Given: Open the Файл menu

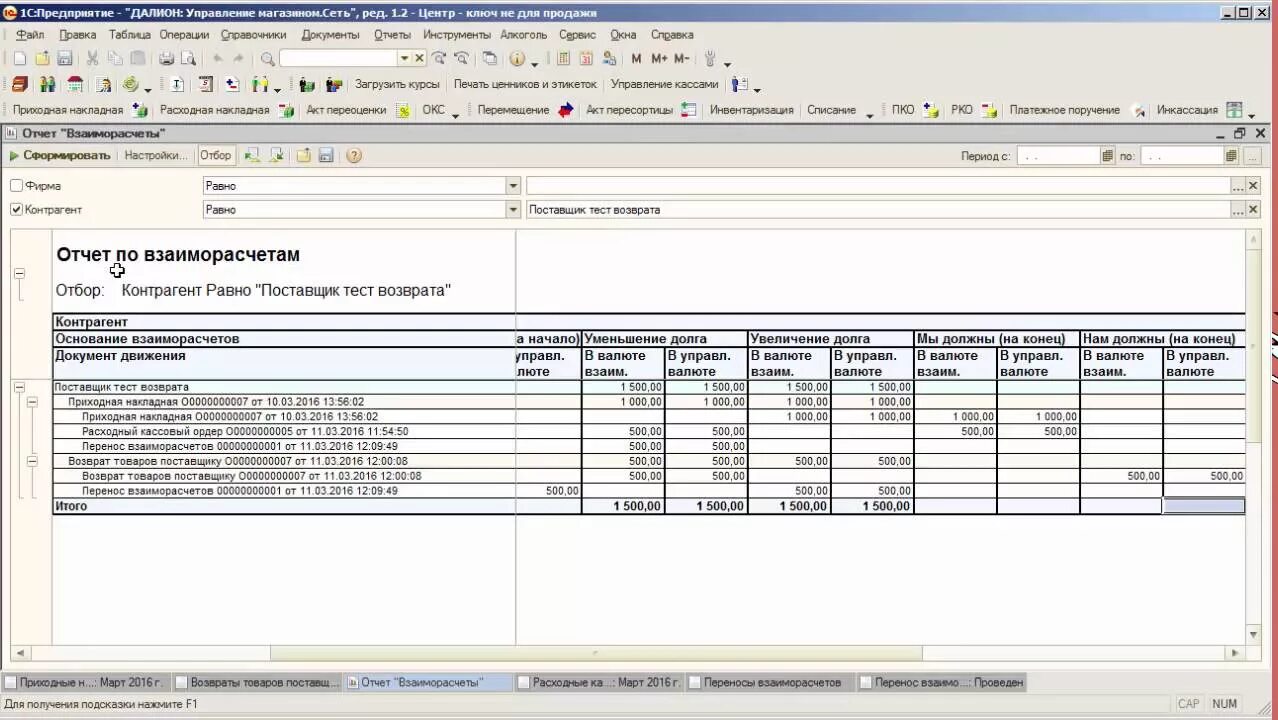Looking at the screenshot, I should point(30,34).
